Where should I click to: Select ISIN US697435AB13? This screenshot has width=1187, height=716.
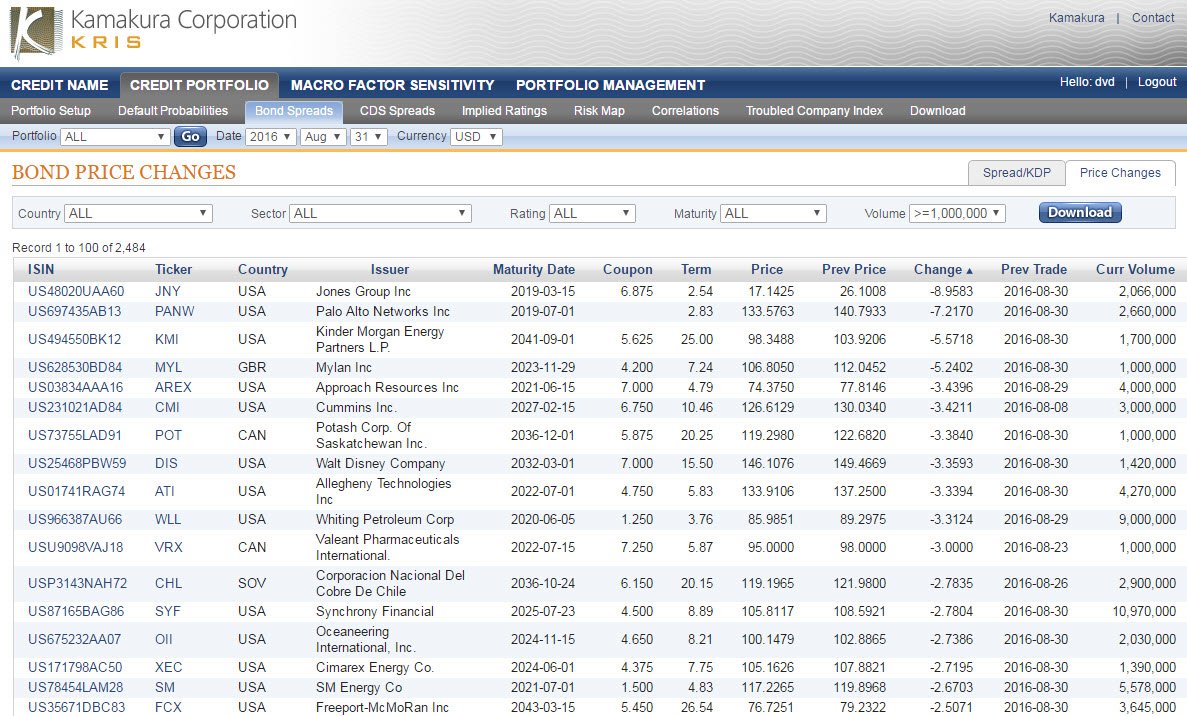74,311
